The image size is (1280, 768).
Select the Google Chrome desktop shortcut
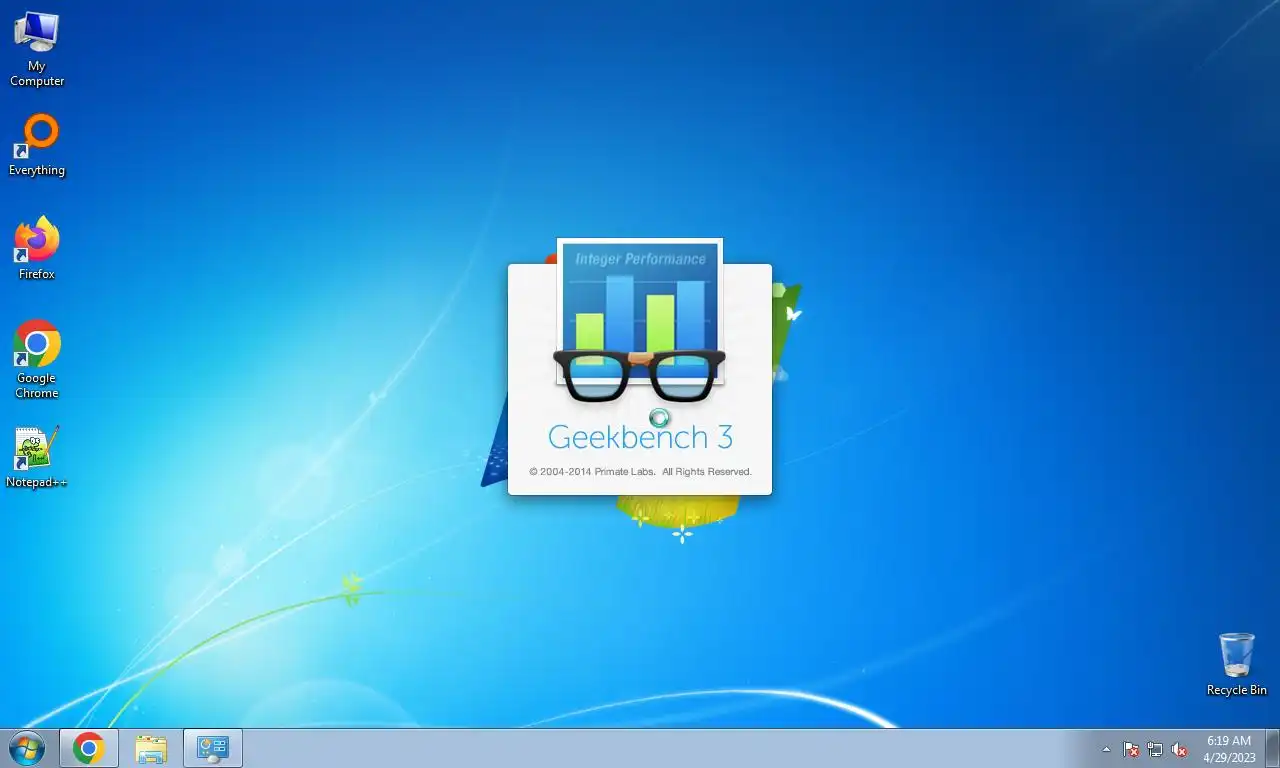pos(37,360)
